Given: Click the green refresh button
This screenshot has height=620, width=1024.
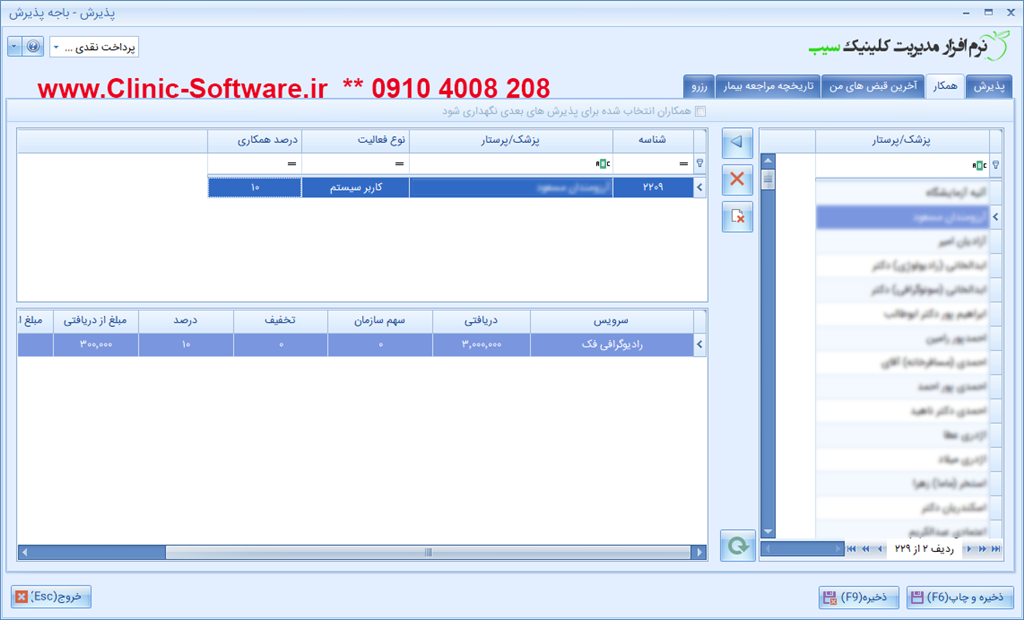Looking at the screenshot, I should 737,546.
